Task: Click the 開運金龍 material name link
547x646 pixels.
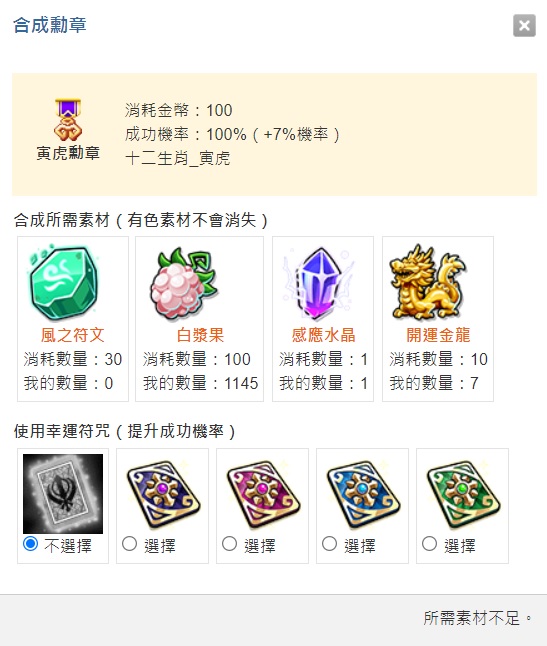Action: [438, 335]
